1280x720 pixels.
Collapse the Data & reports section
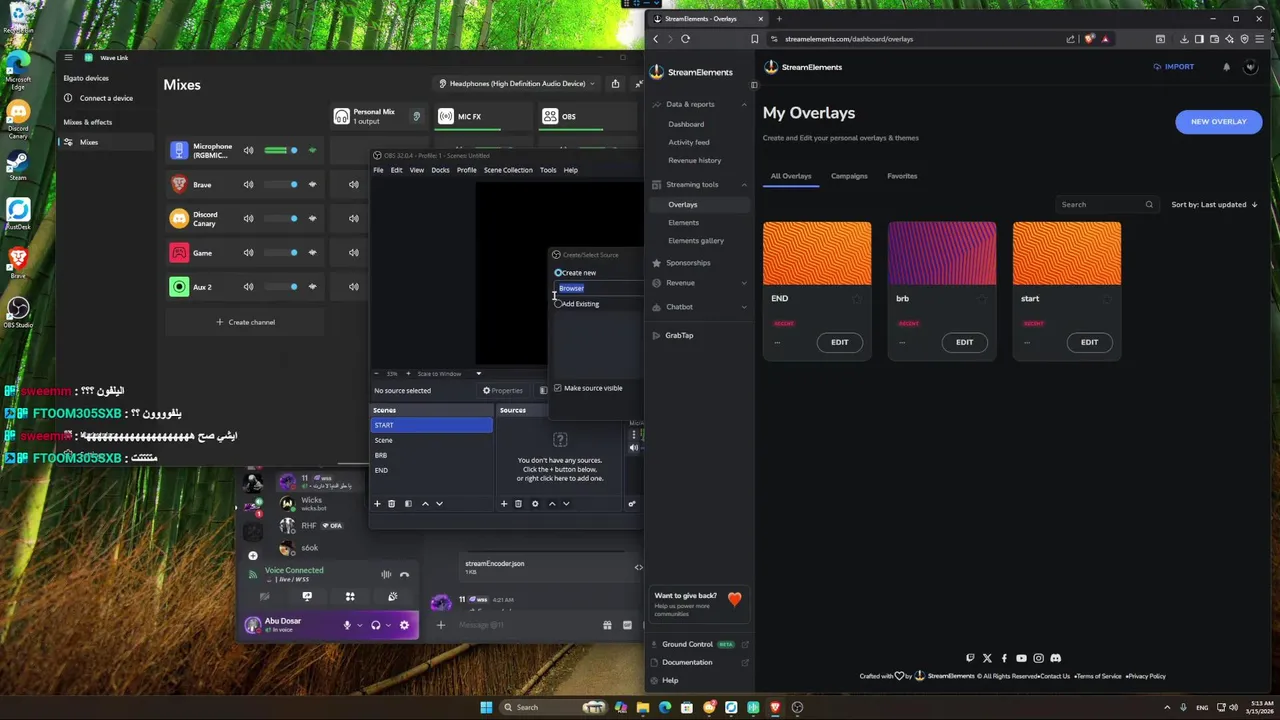coord(743,104)
